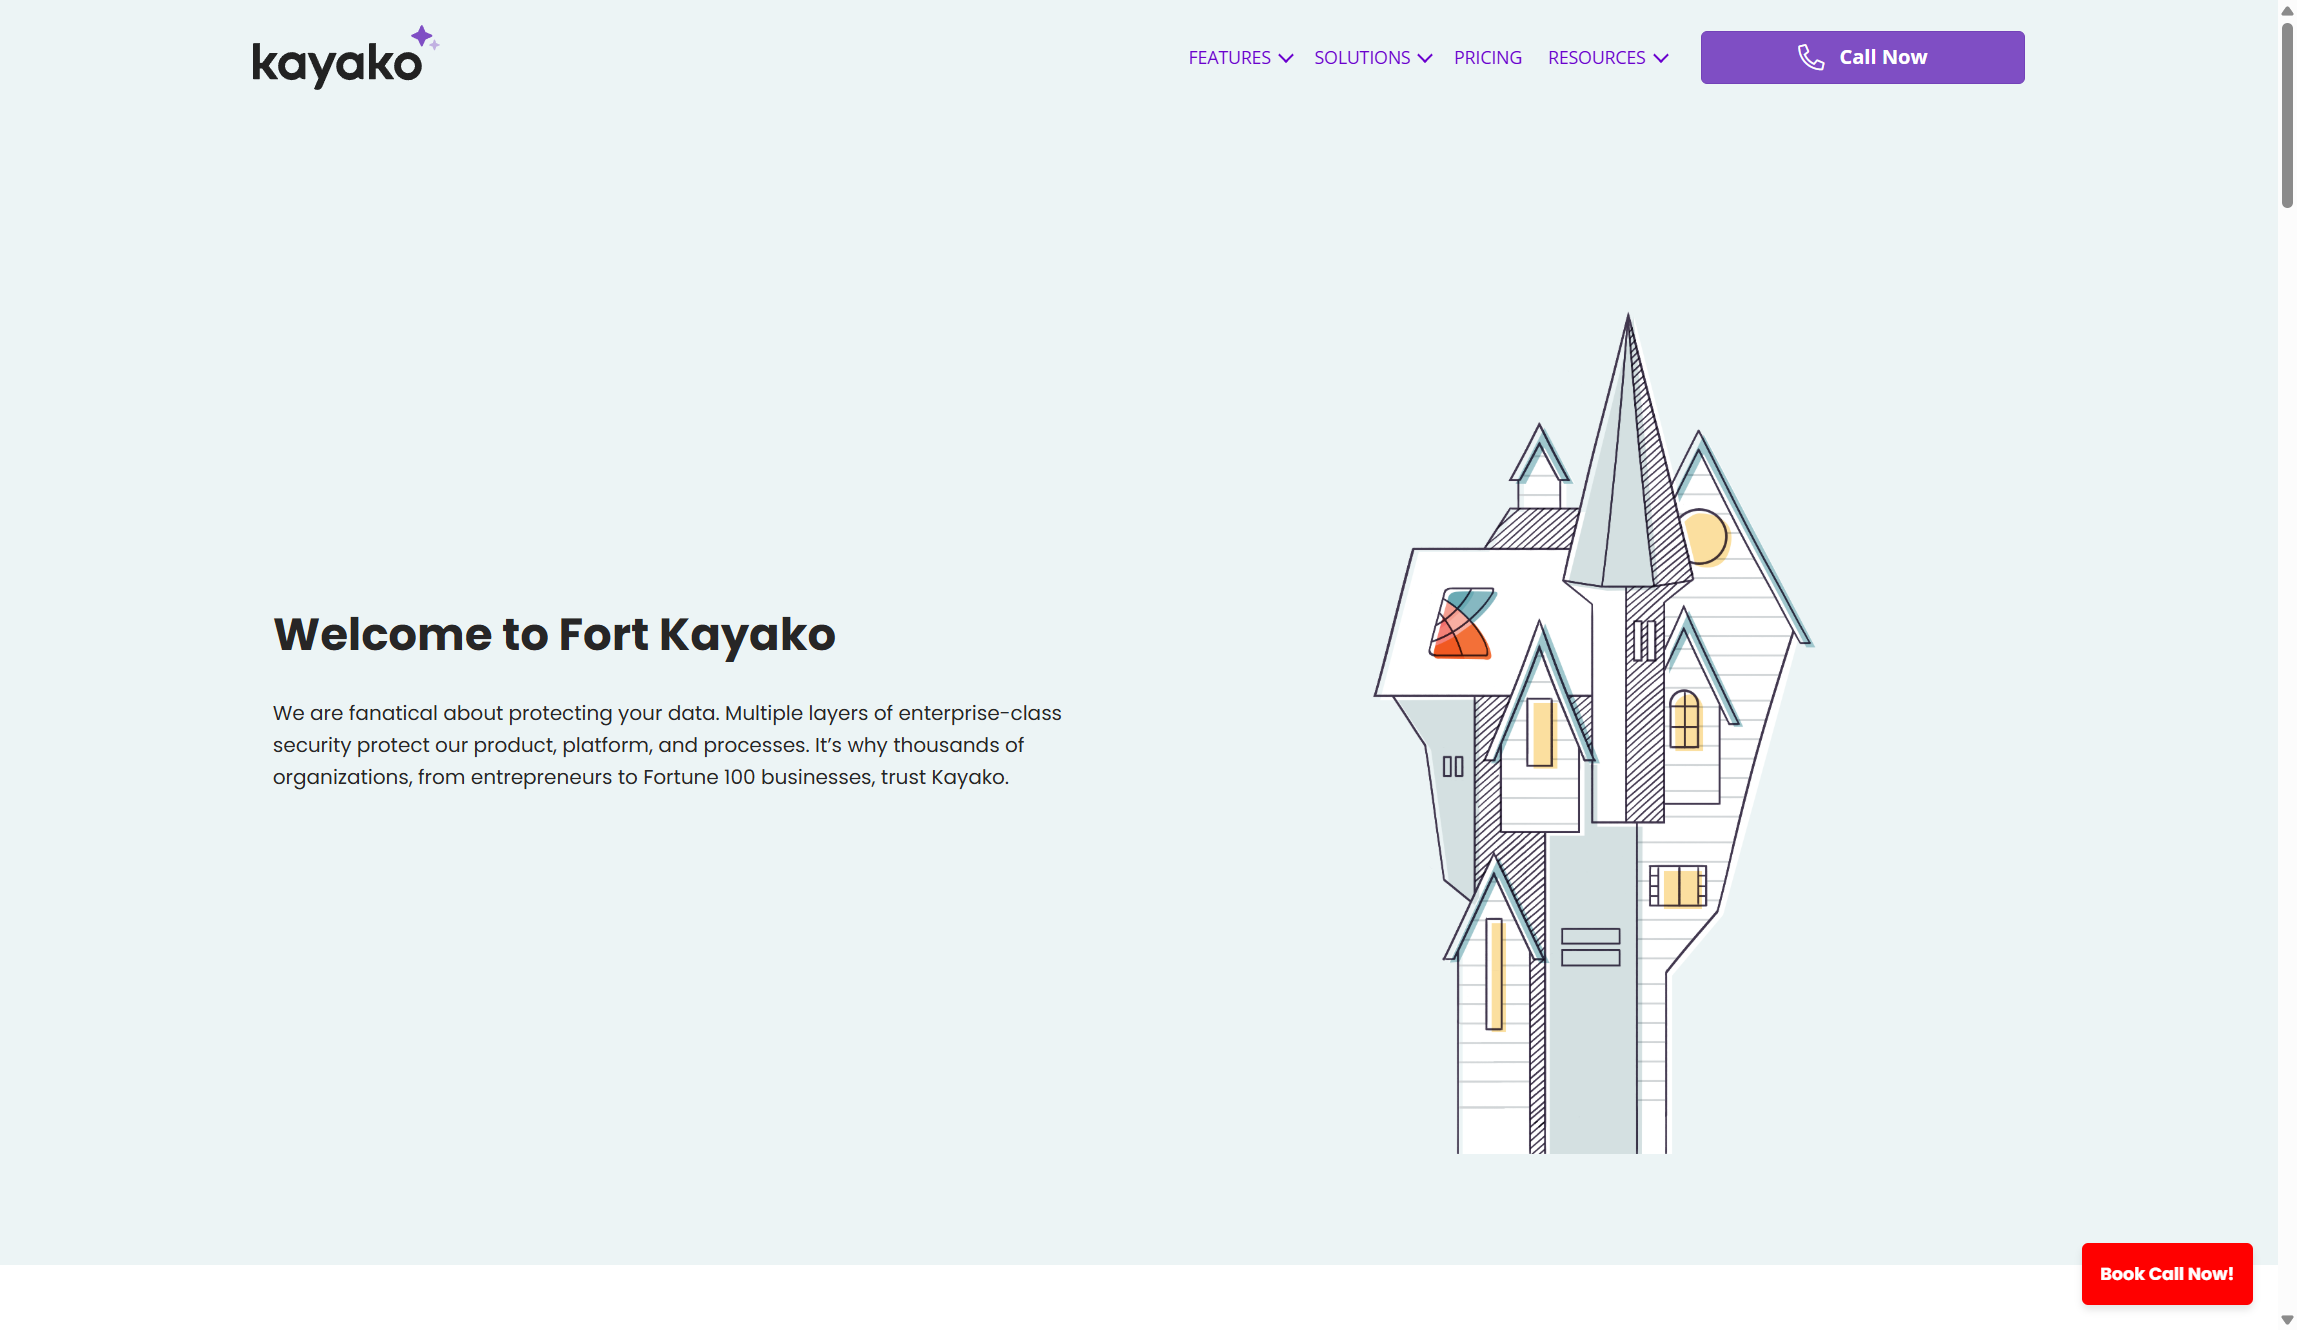This screenshot has width=2297, height=1330.
Task: Click the Fort Kayako castle illustration
Action: tap(1593, 735)
